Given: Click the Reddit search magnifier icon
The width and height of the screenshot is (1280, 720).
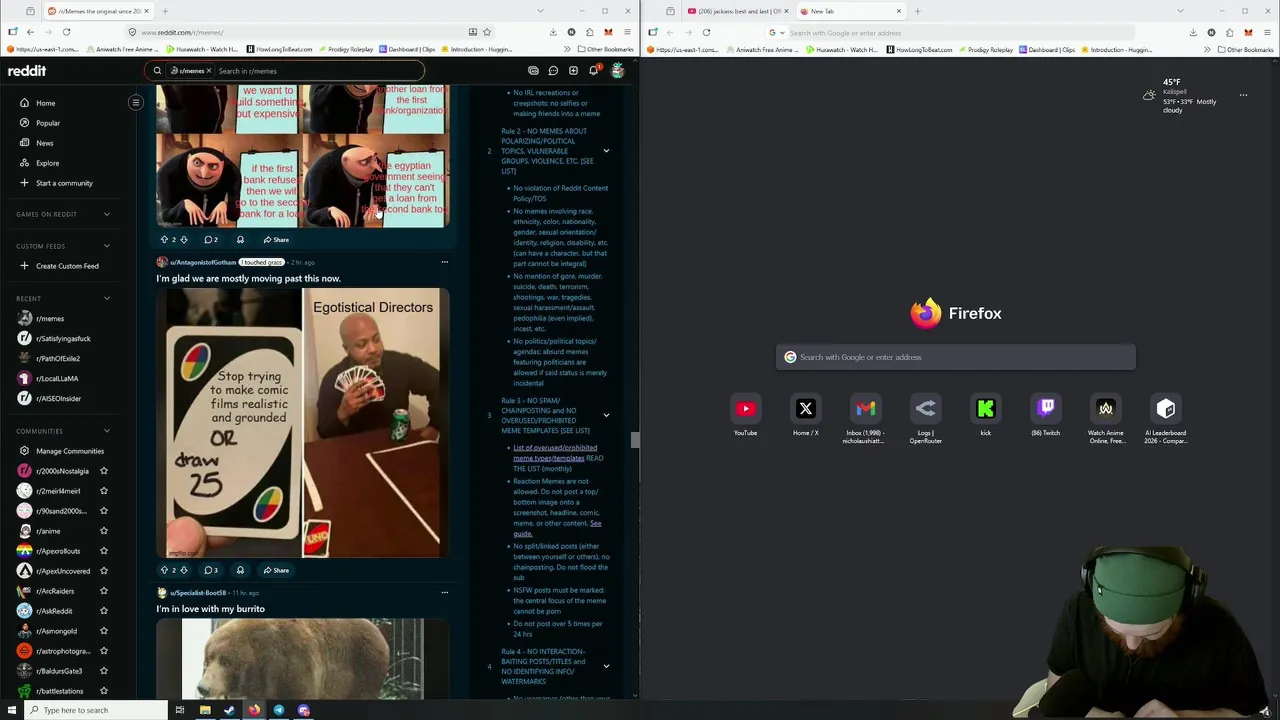Looking at the screenshot, I should (157, 71).
